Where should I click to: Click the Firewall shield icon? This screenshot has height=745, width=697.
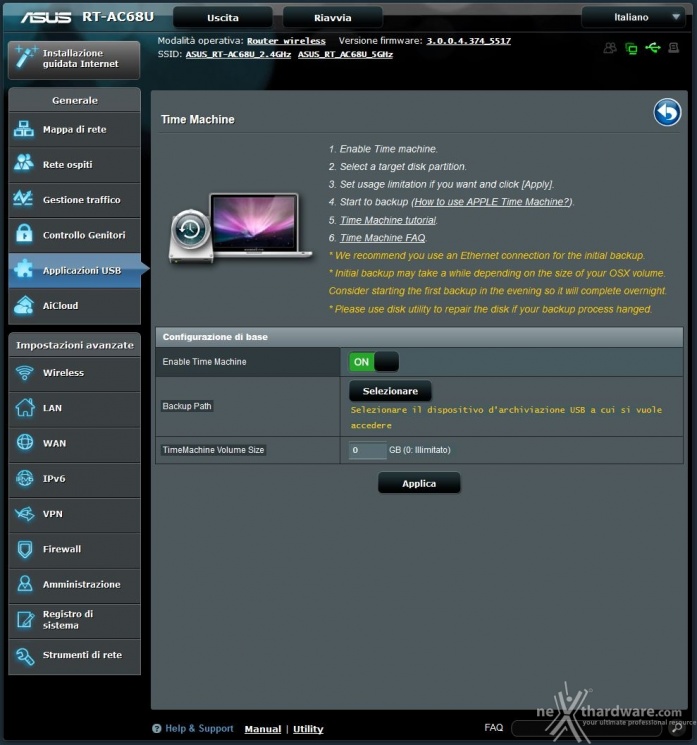(24, 549)
